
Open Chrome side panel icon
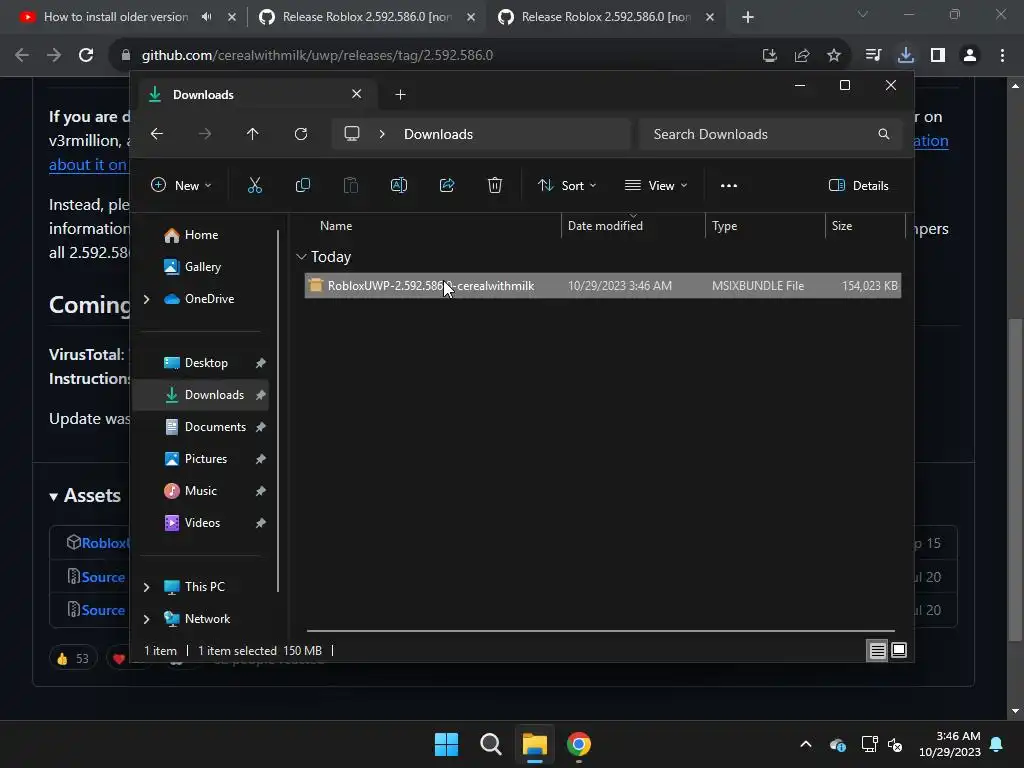click(938, 56)
